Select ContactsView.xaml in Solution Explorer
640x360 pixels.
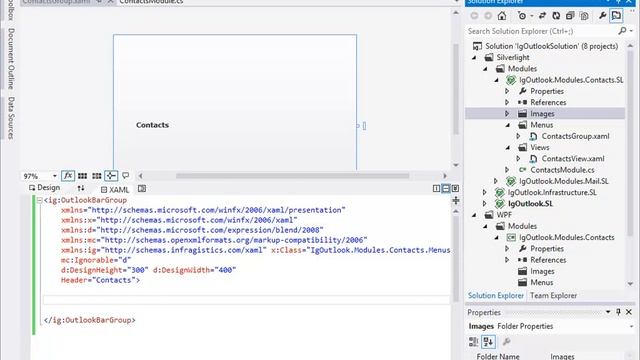coord(573,159)
